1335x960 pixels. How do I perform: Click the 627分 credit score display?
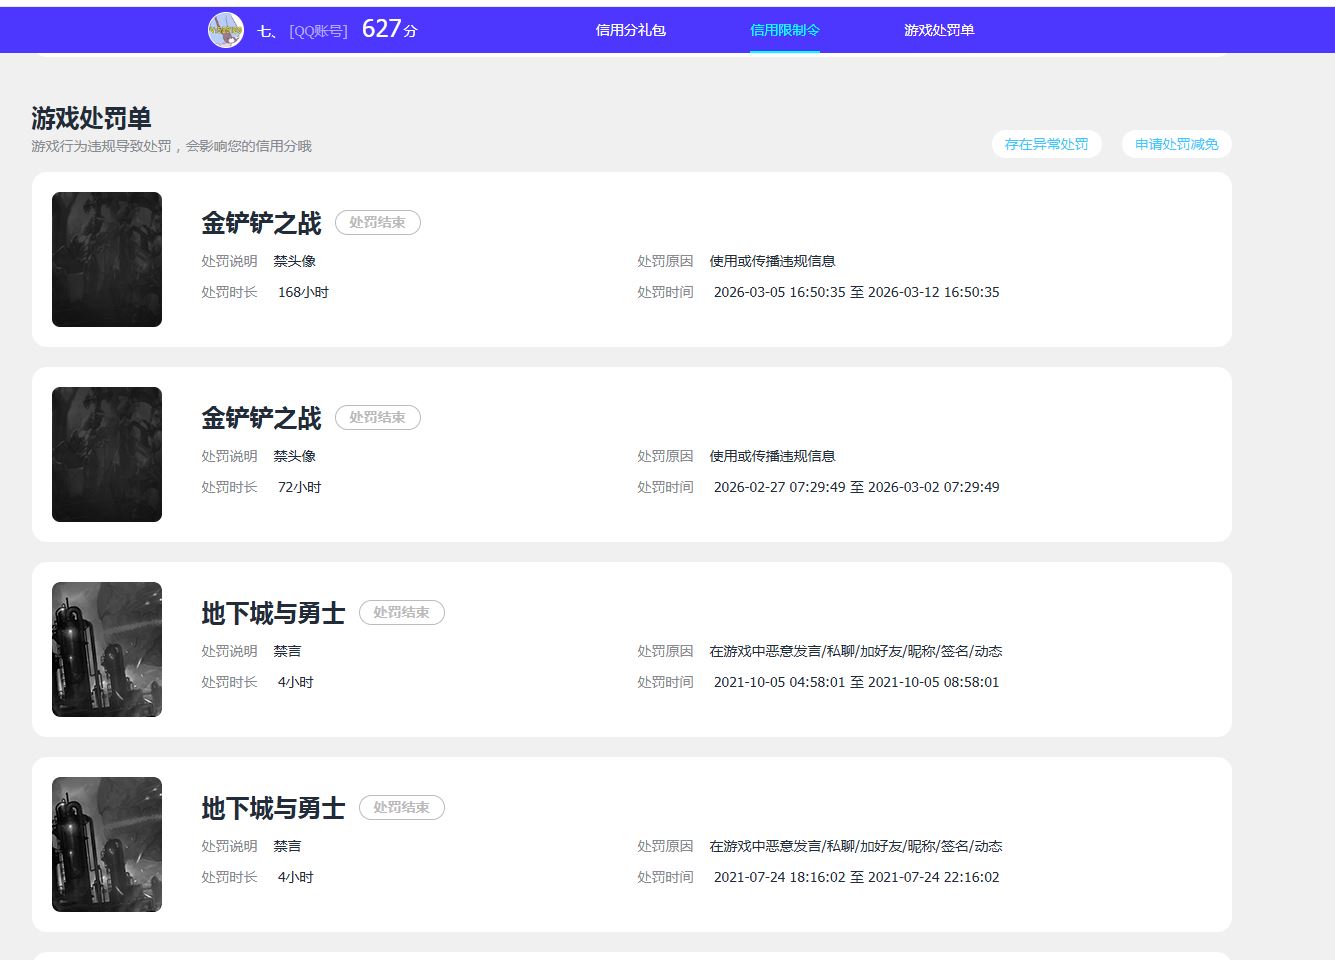click(x=388, y=29)
